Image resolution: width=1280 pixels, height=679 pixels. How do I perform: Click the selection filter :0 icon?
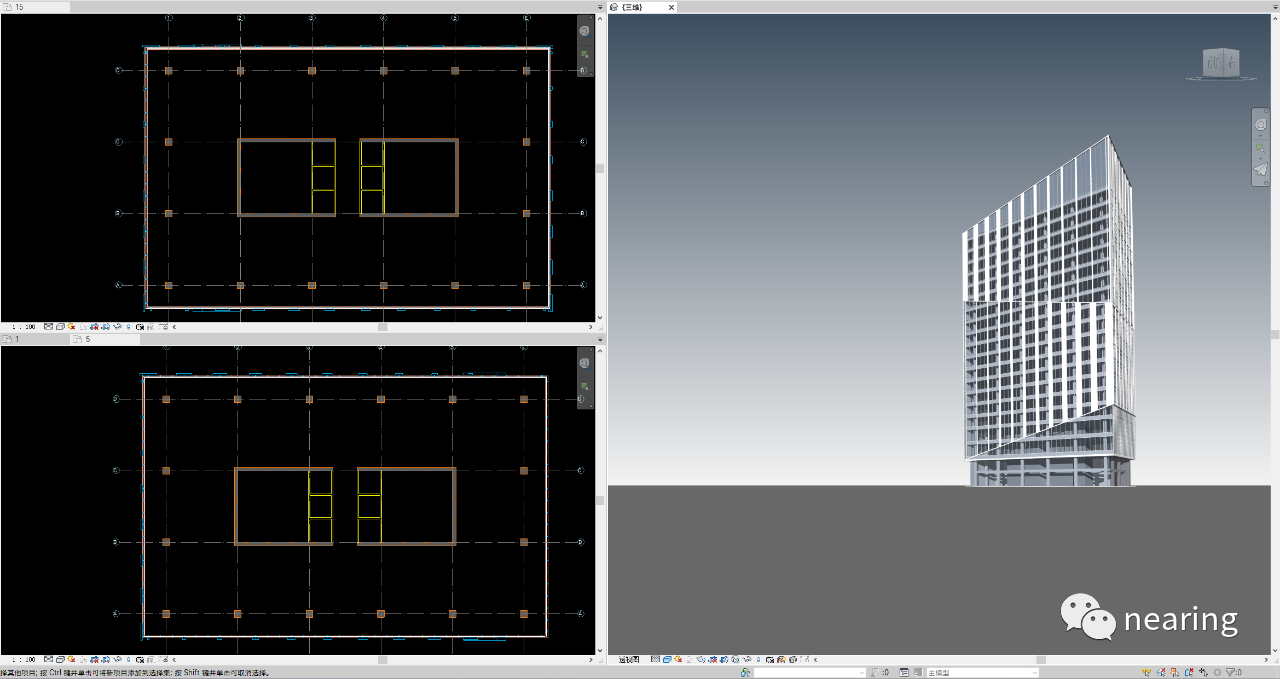point(1234,672)
